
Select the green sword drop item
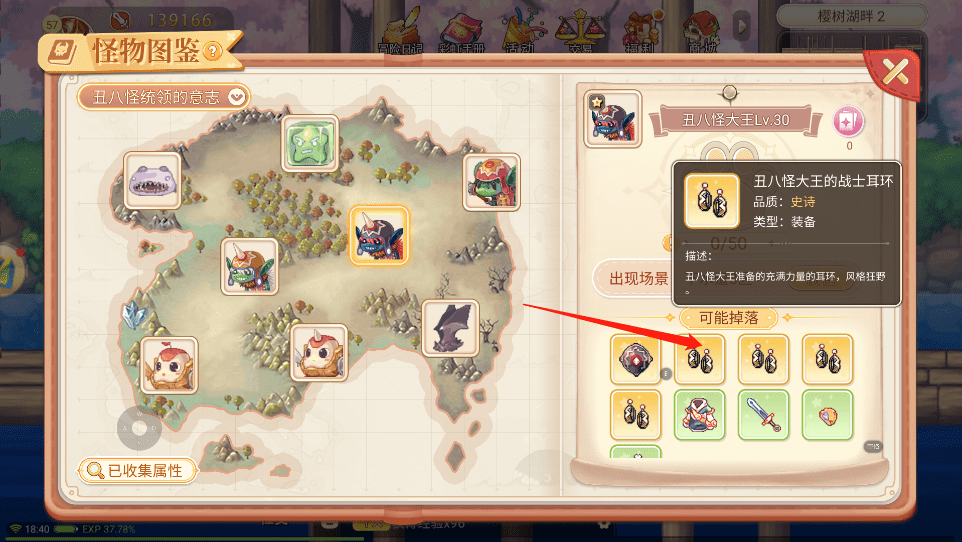(763, 415)
